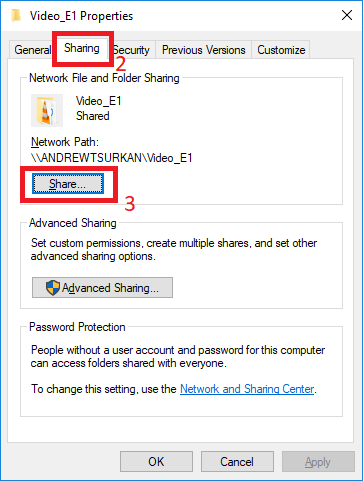Open the Security tab
This screenshot has width=364, height=481.
[x=132, y=50]
